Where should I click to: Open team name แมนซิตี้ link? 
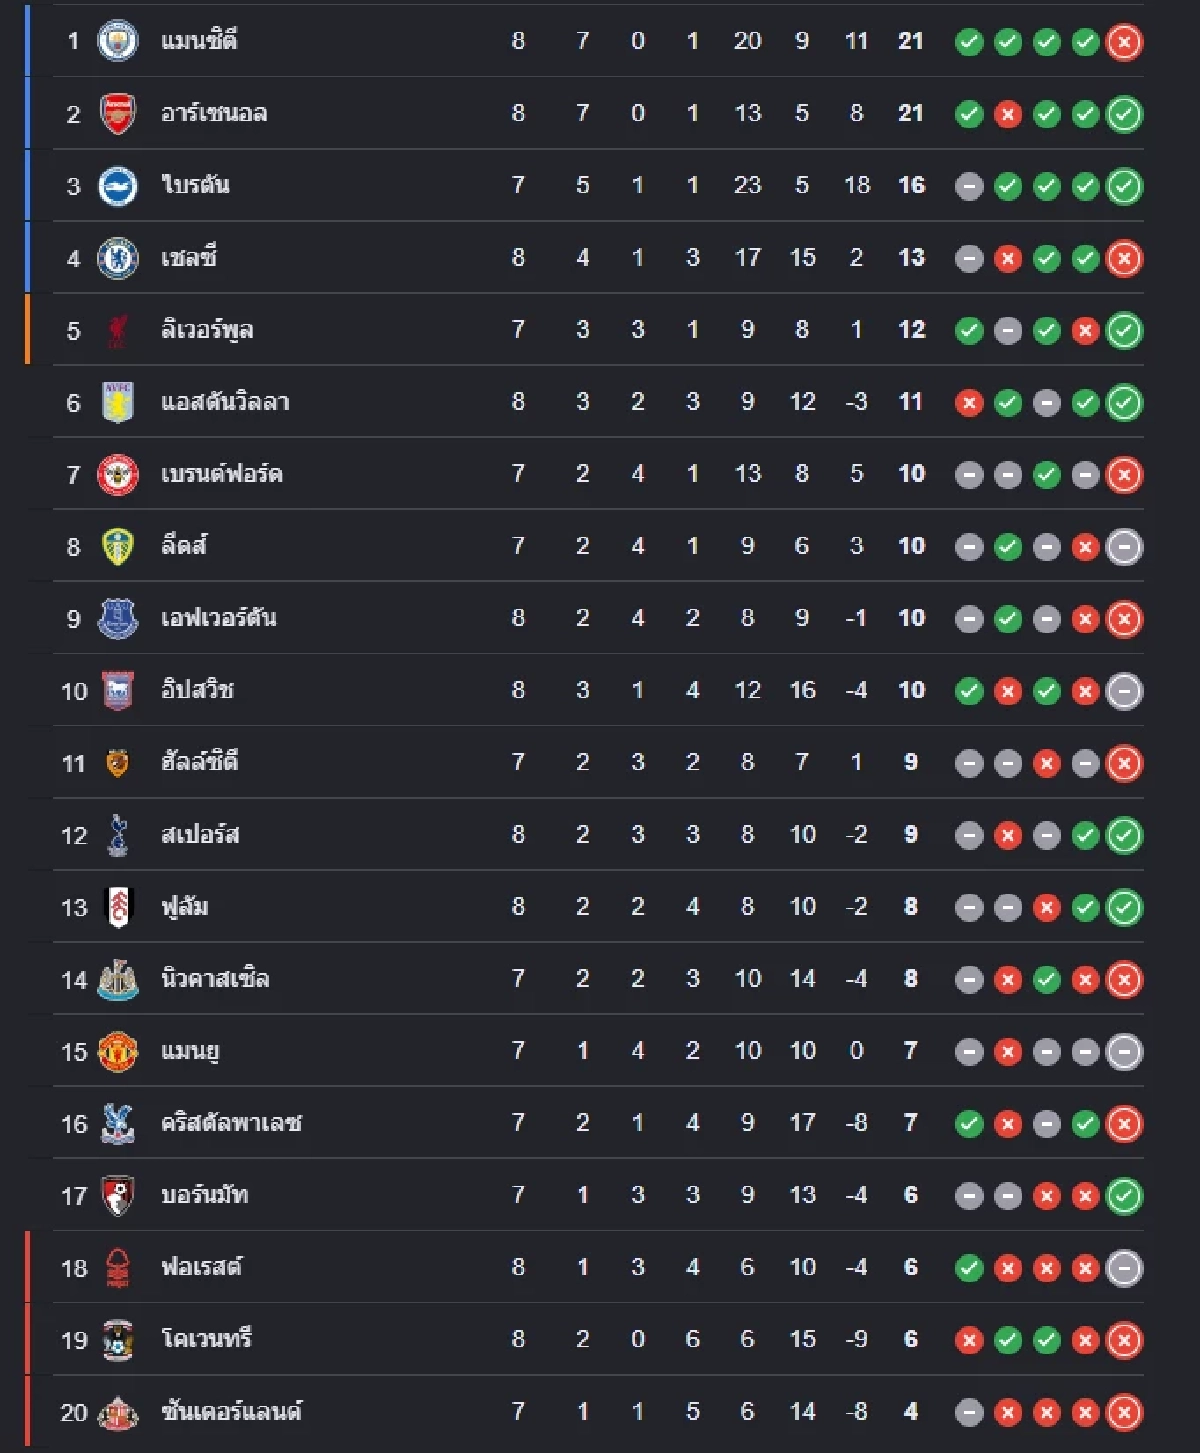point(199,41)
